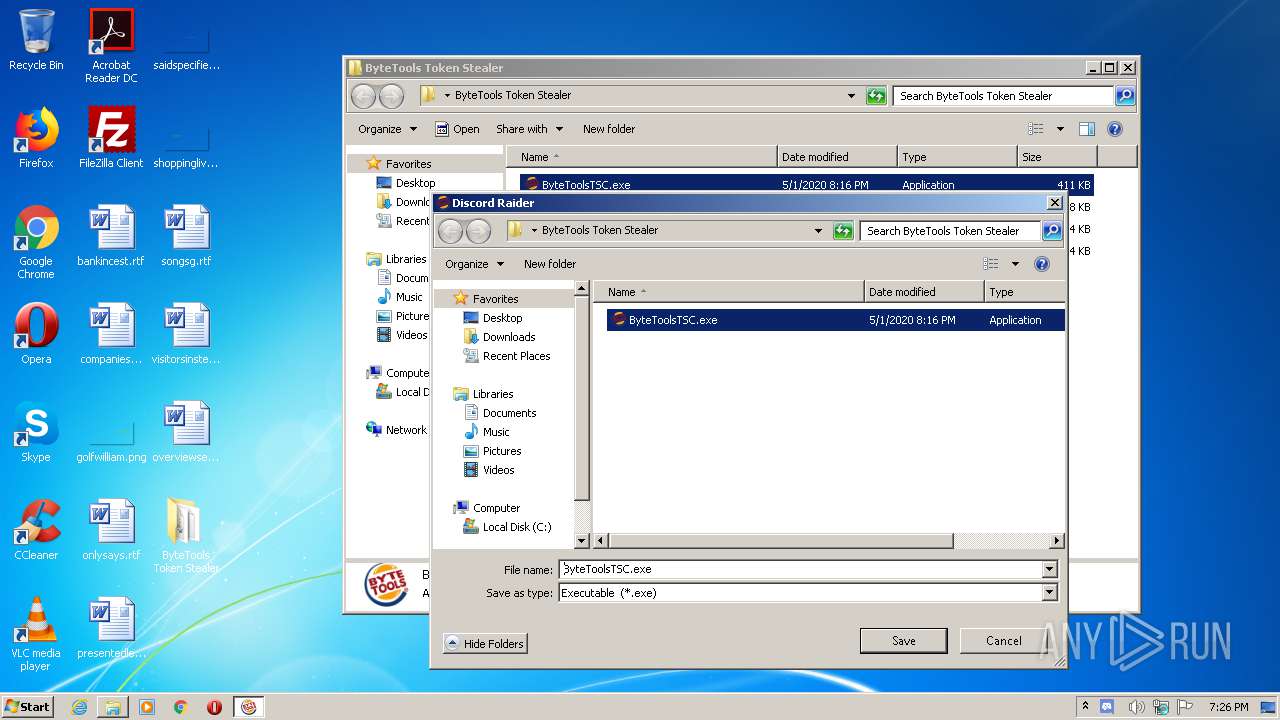
Task: Open VLC media player shortcut
Action: (x=36, y=634)
